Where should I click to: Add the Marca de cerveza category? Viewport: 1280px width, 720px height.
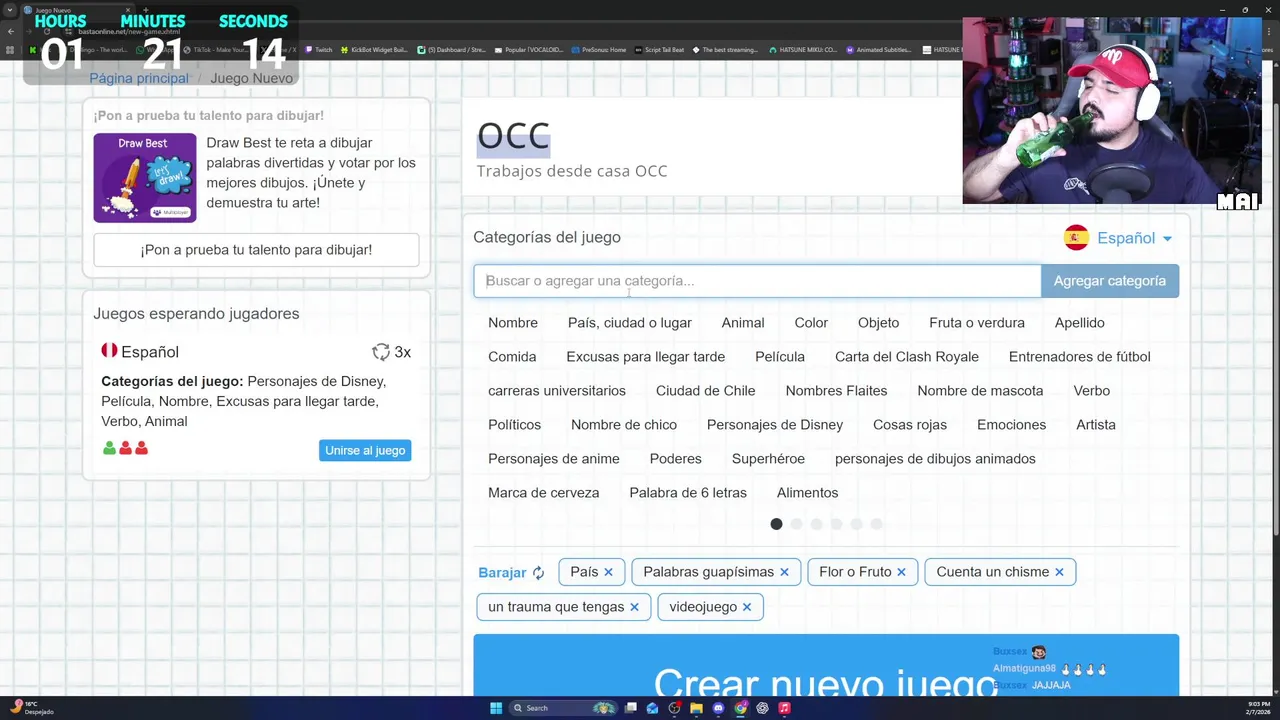click(x=544, y=493)
